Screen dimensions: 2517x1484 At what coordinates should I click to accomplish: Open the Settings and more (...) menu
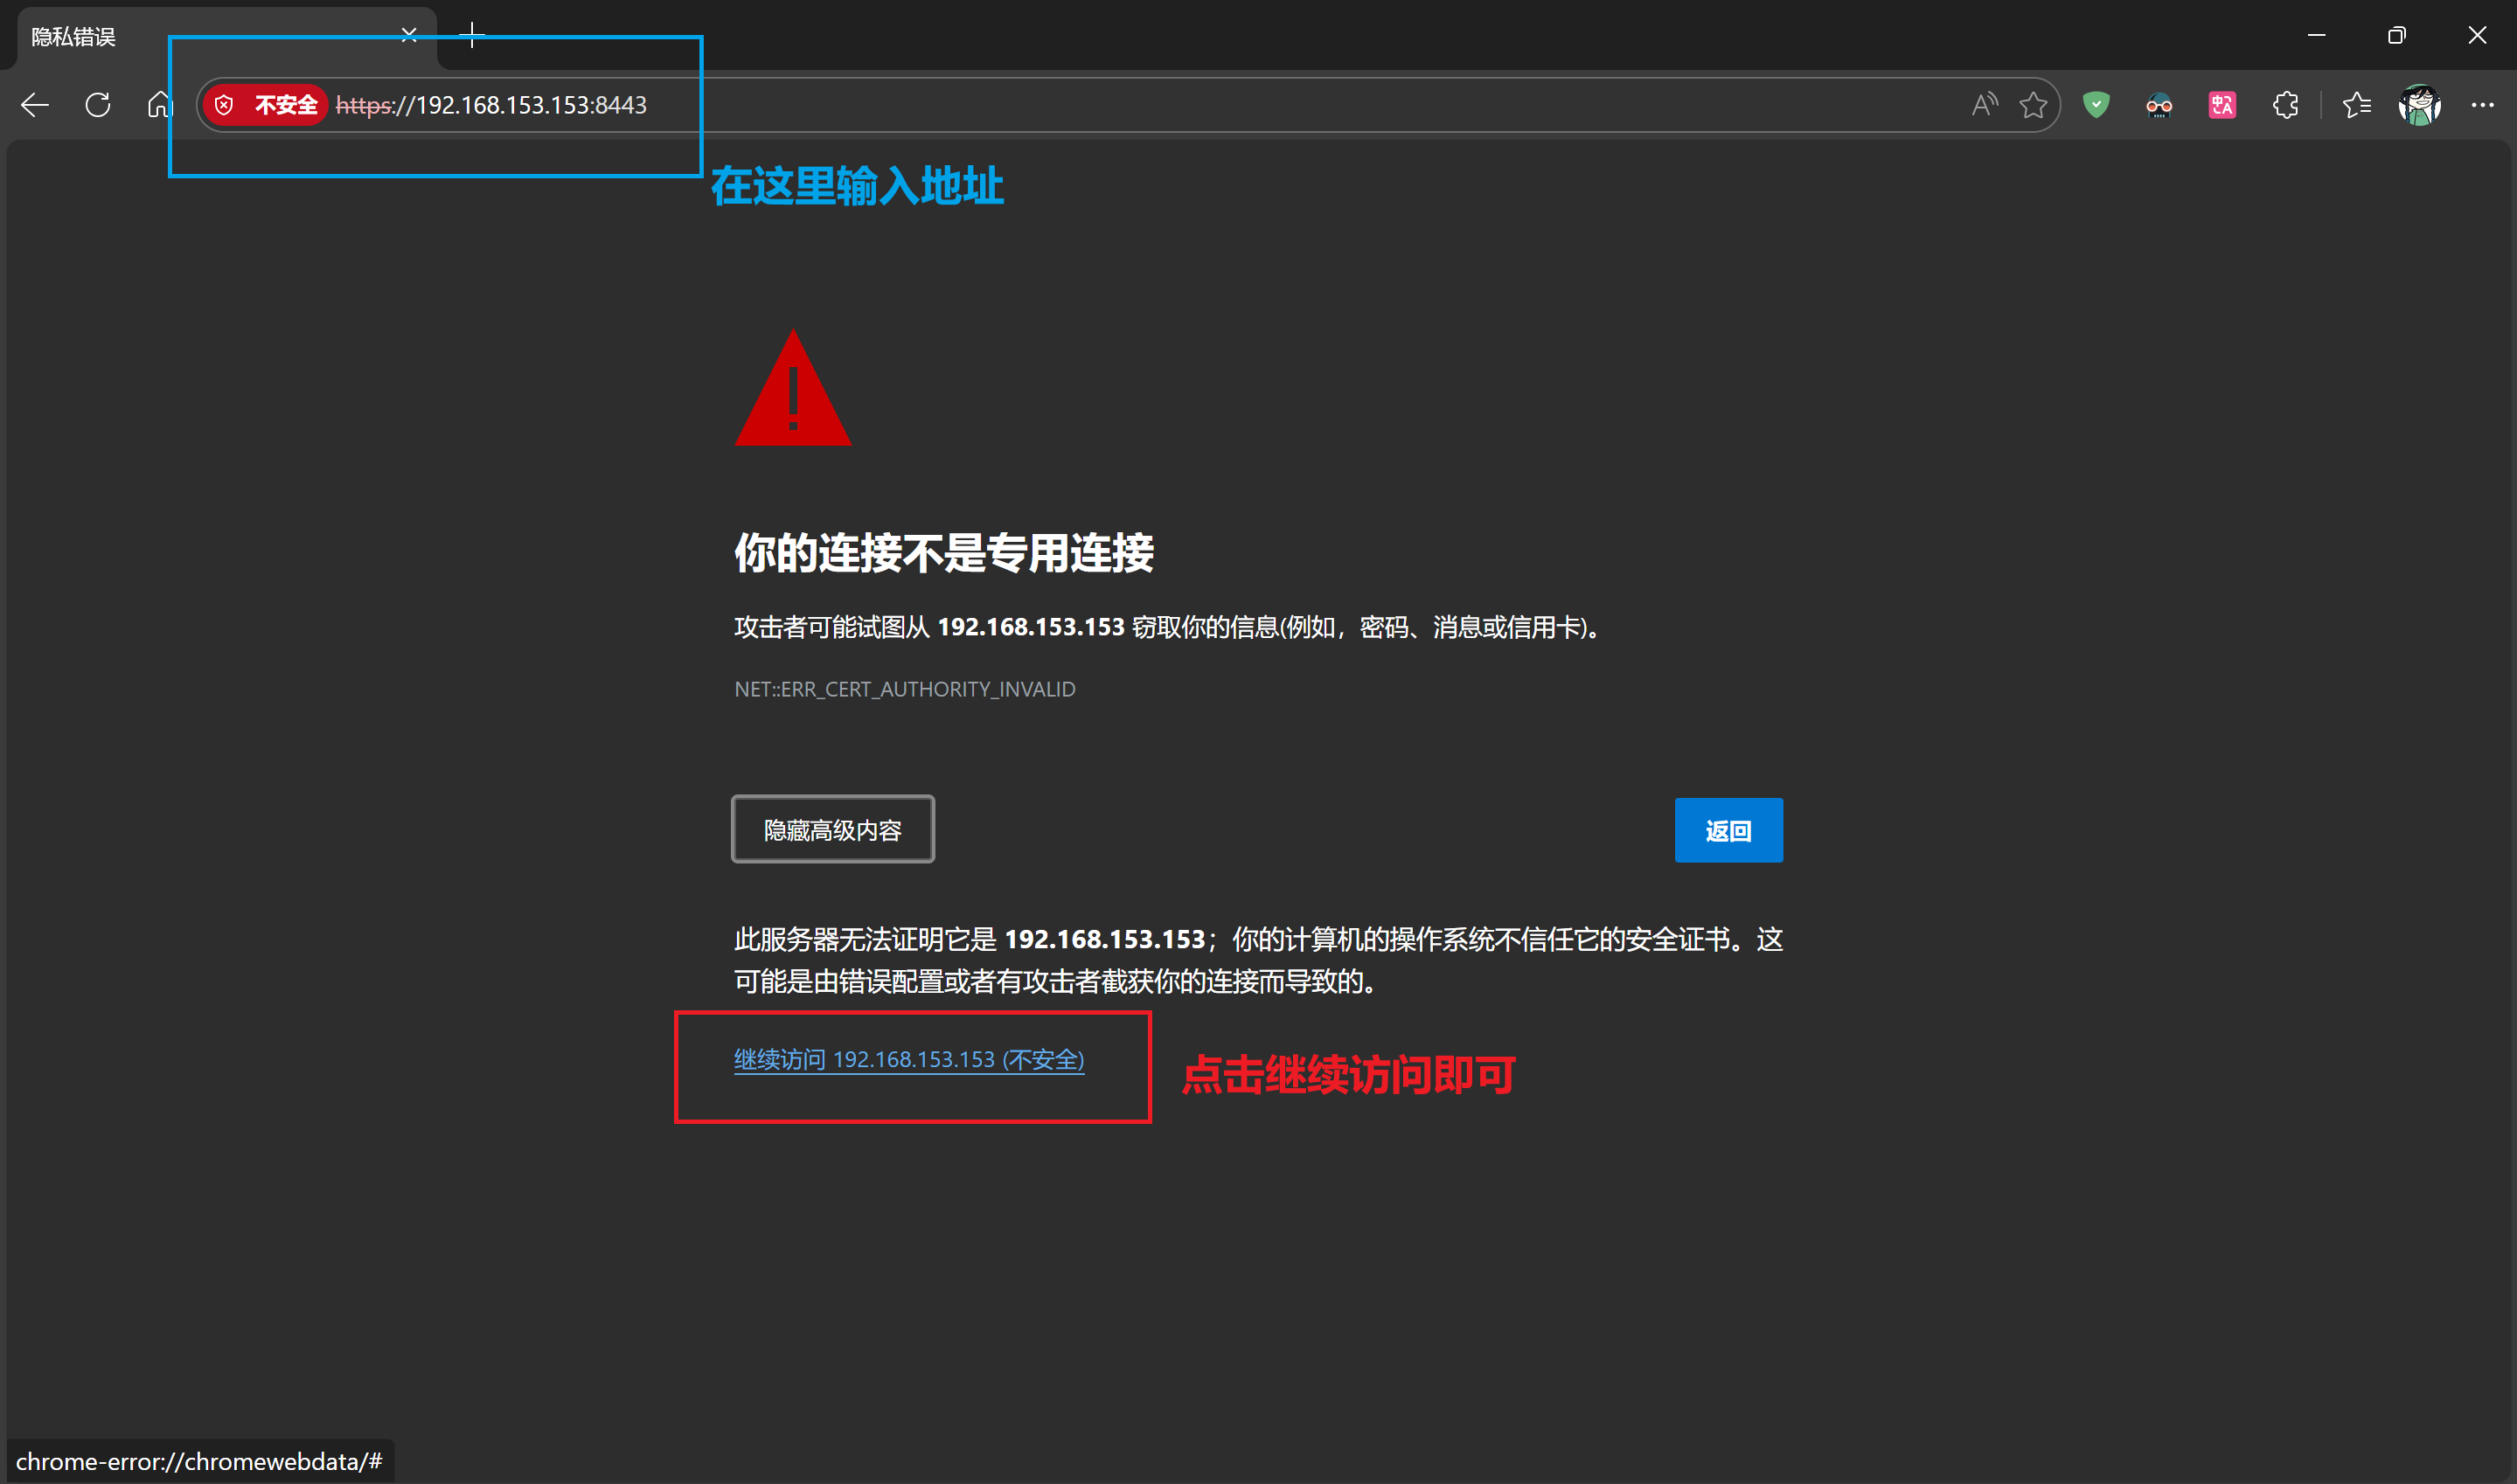pos(2484,104)
